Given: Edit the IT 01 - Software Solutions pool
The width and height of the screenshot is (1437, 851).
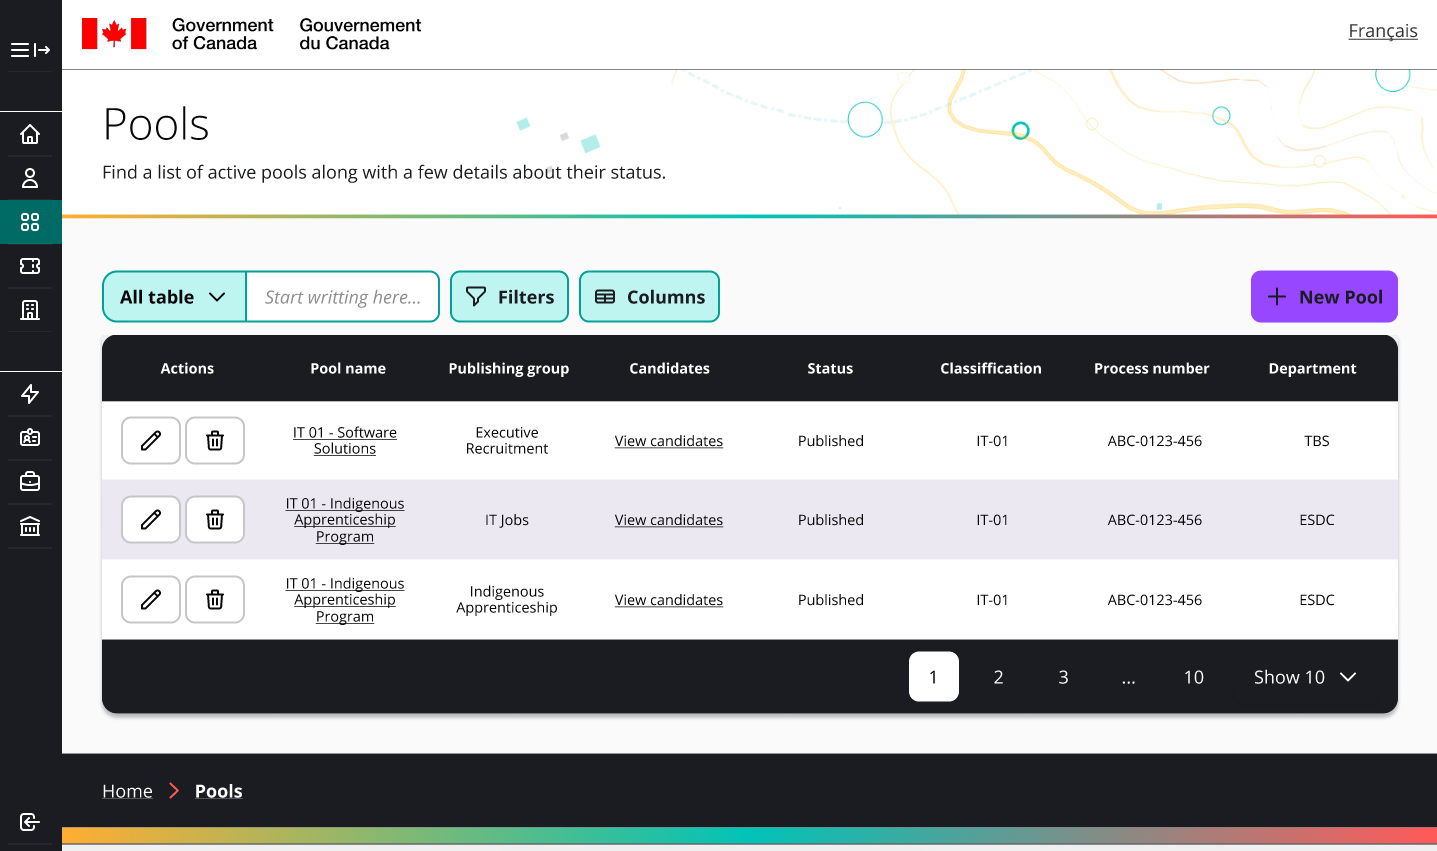Looking at the screenshot, I should (x=150, y=440).
